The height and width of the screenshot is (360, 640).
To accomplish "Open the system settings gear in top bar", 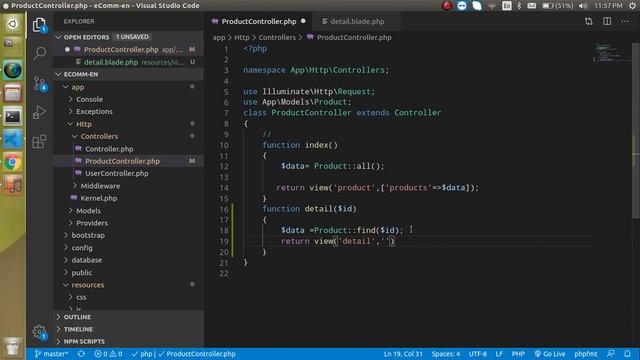I will [x=632, y=6].
